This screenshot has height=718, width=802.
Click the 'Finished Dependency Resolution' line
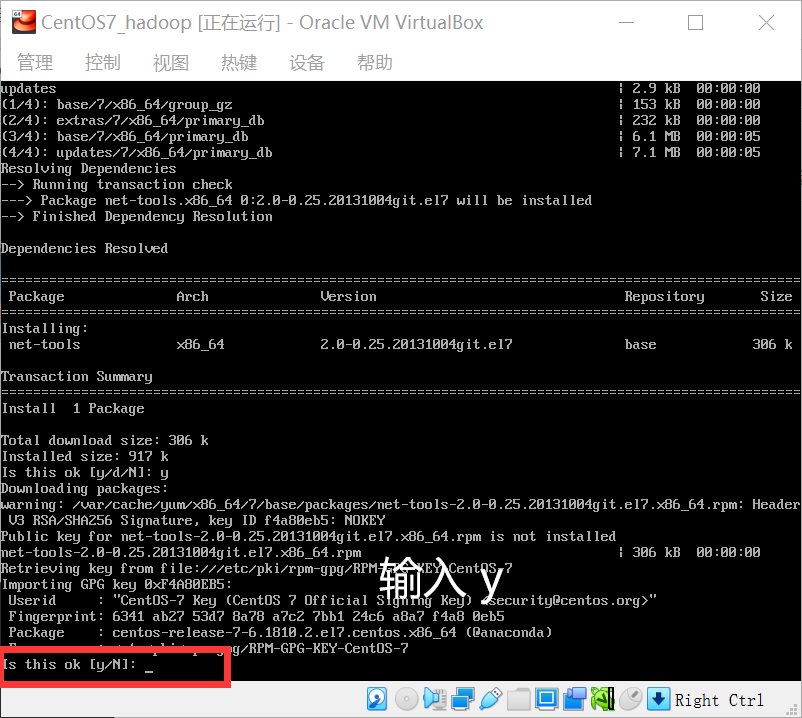coord(137,216)
